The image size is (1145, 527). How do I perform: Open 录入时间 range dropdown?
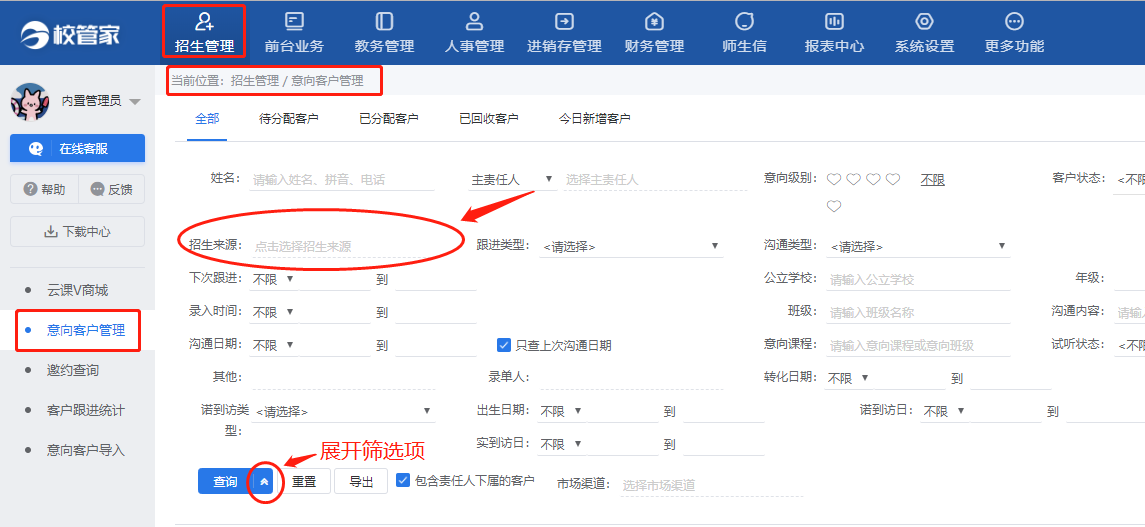pos(274,312)
